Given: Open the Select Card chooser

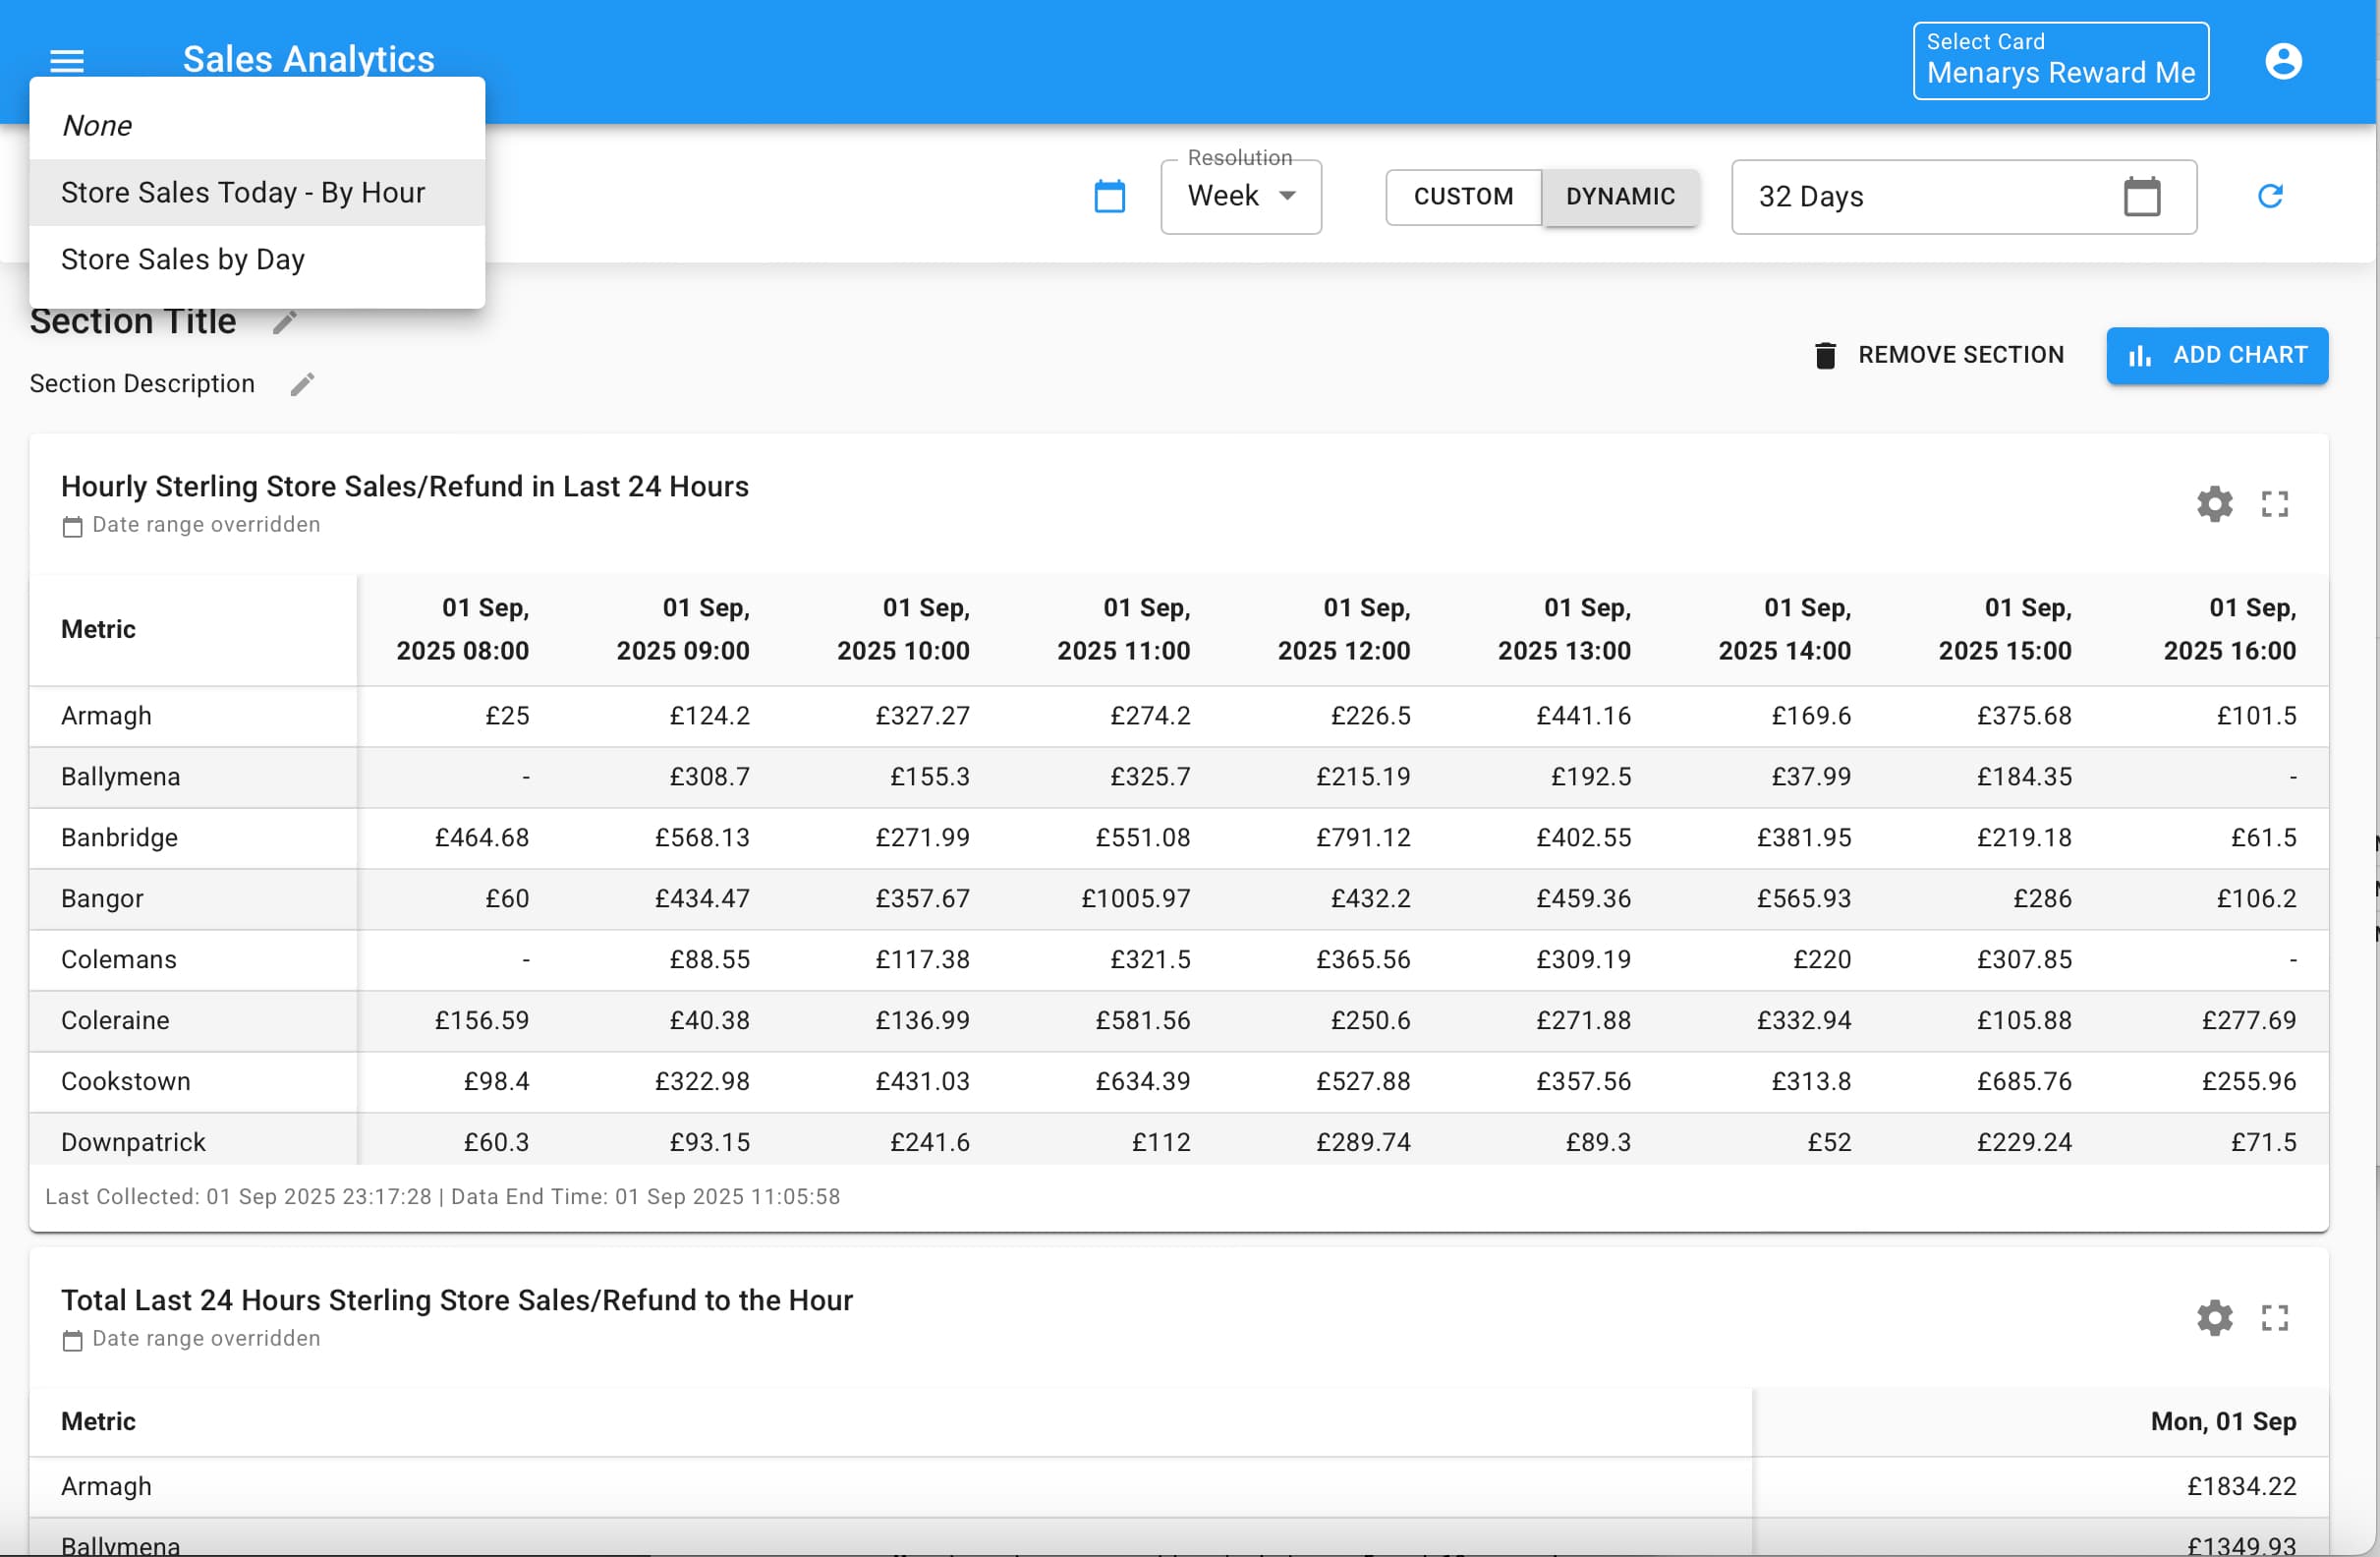Looking at the screenshot, I should tap(2059, 61).
